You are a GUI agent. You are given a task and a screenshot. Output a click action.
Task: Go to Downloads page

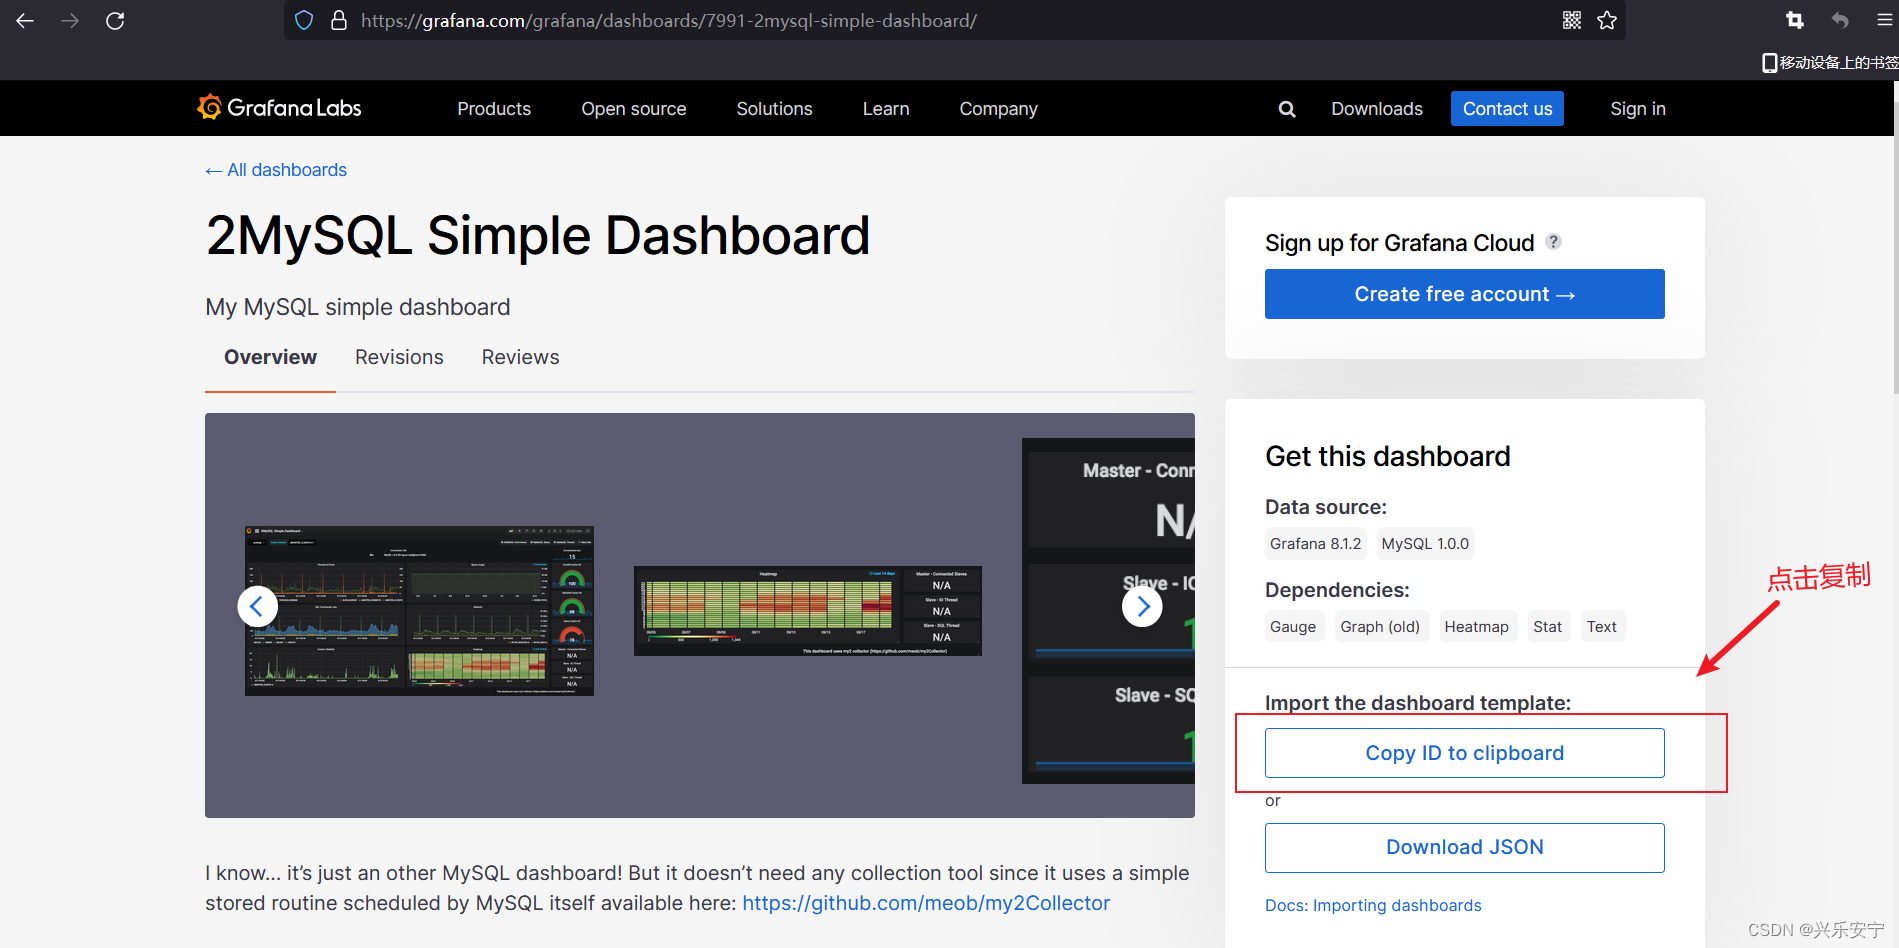(x=1376, y=109)
